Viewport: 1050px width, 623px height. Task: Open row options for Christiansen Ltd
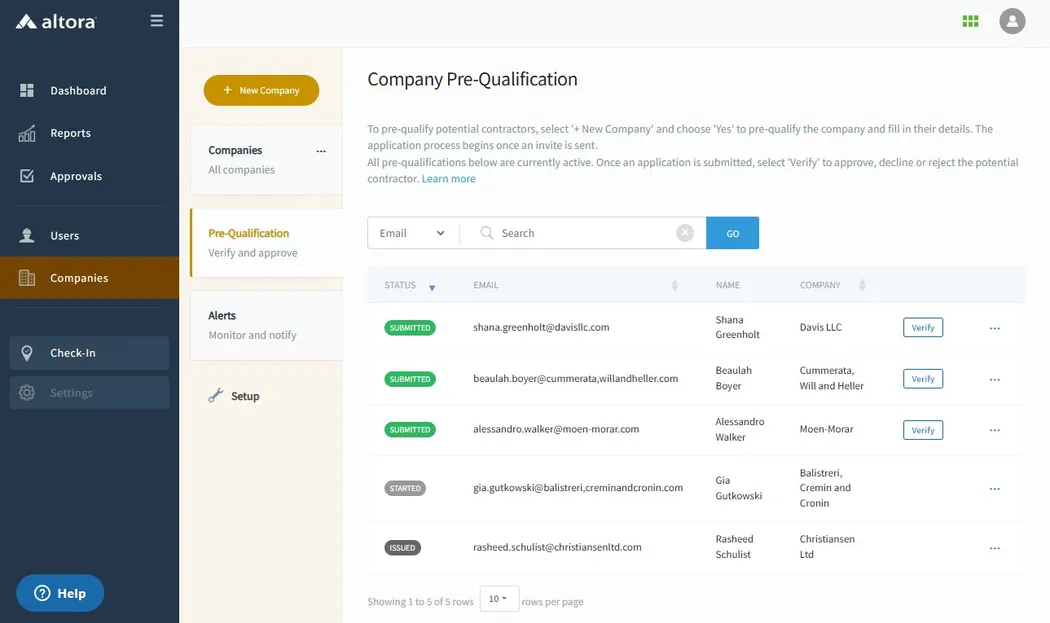994,548
